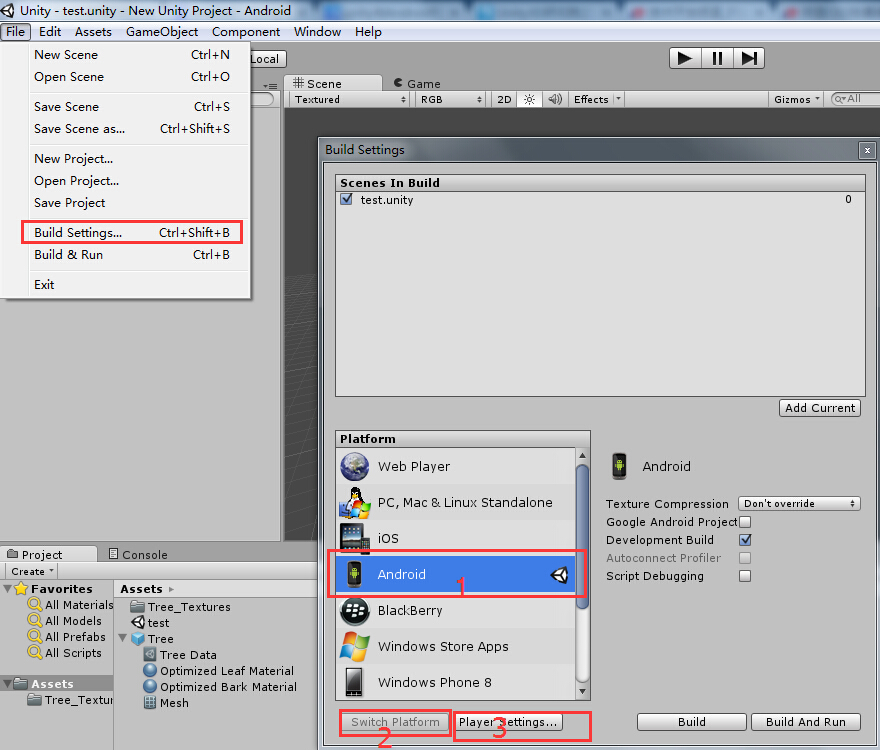Toggle 2D scene view mode

pyautogui.click(x=504, y=99)
